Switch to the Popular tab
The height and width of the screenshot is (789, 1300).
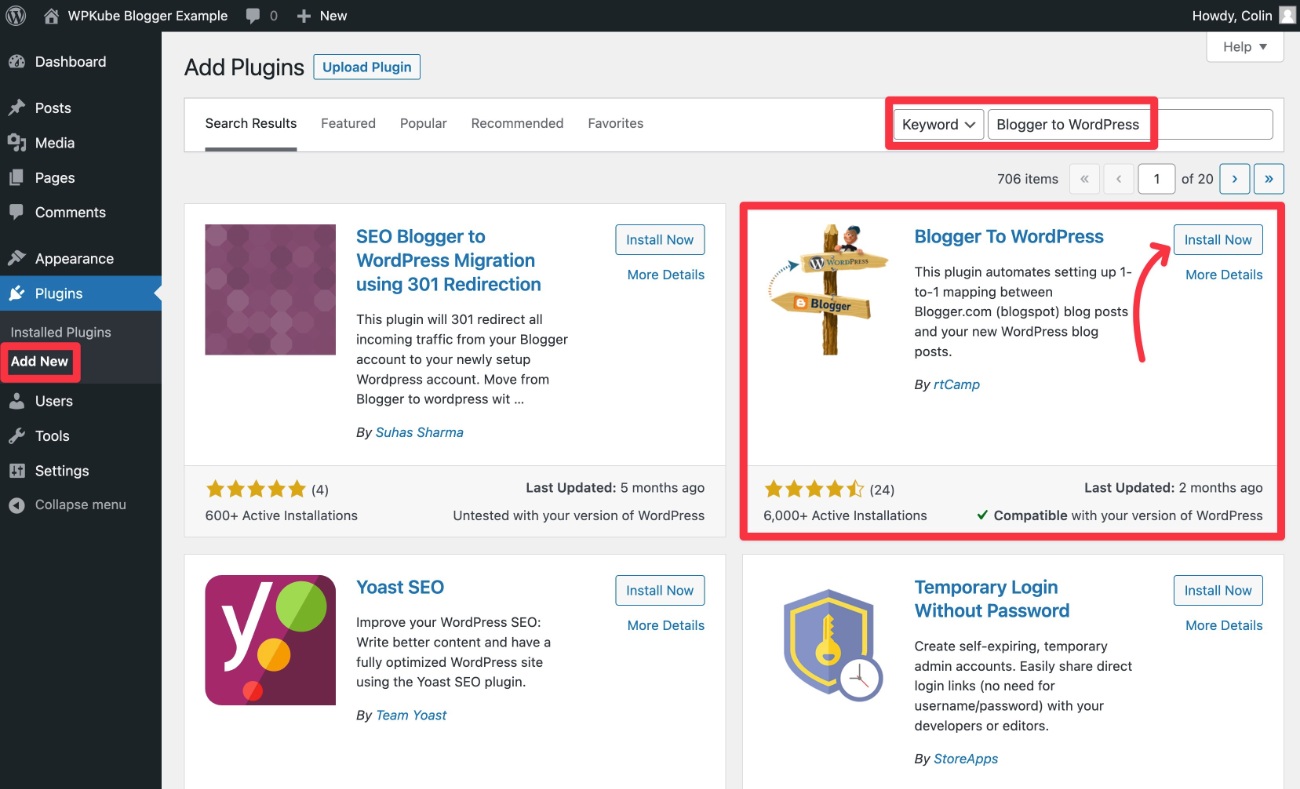[423, 124]
